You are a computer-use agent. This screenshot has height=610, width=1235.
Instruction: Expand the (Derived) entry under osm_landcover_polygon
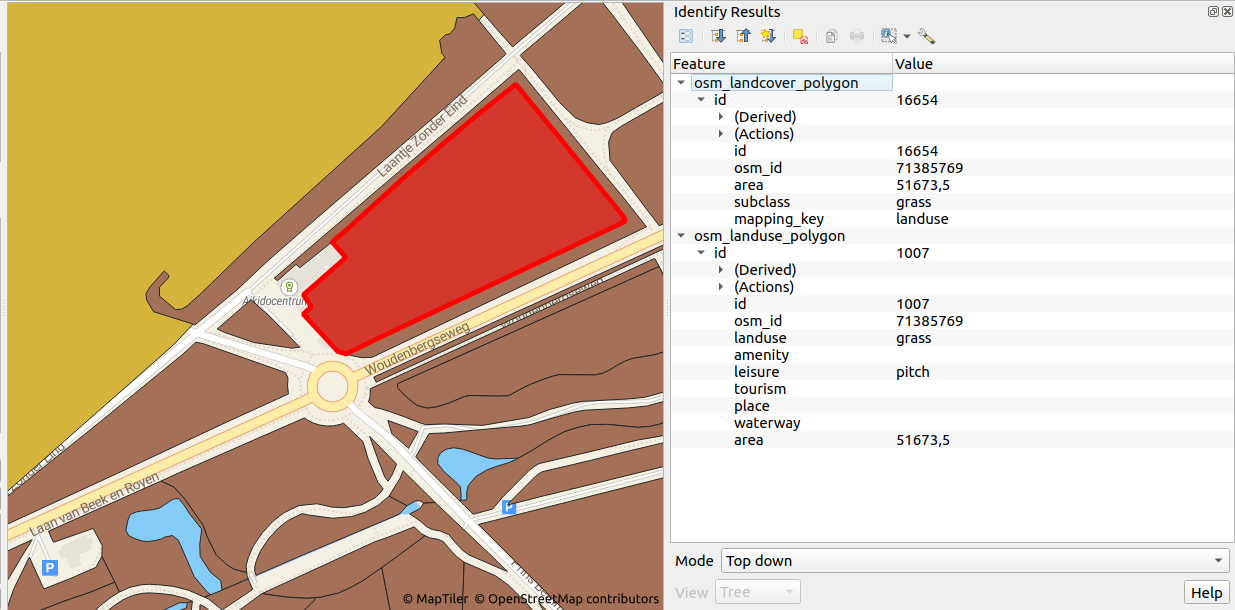pyautogui.click(x=722, y=116)
